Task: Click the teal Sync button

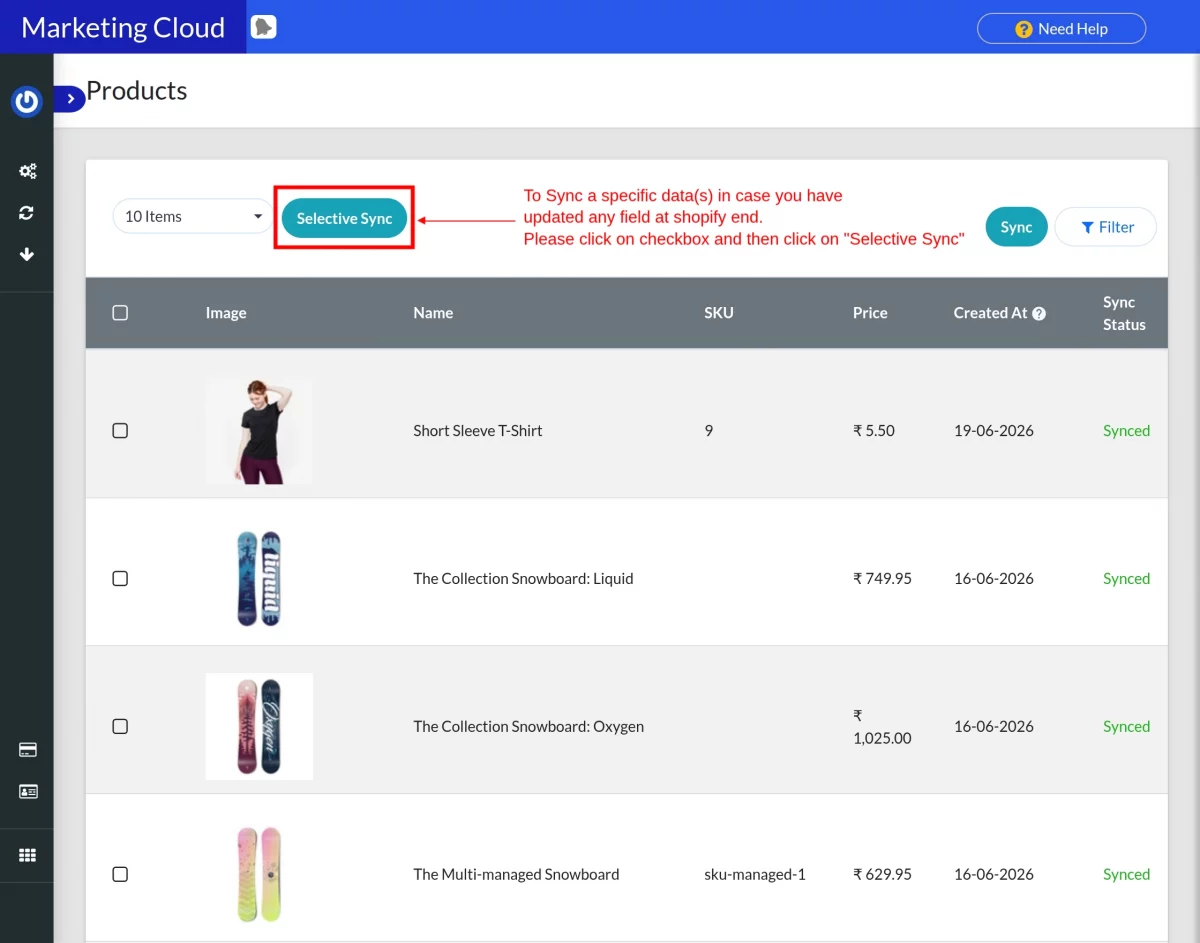Action: [1016, 227]
